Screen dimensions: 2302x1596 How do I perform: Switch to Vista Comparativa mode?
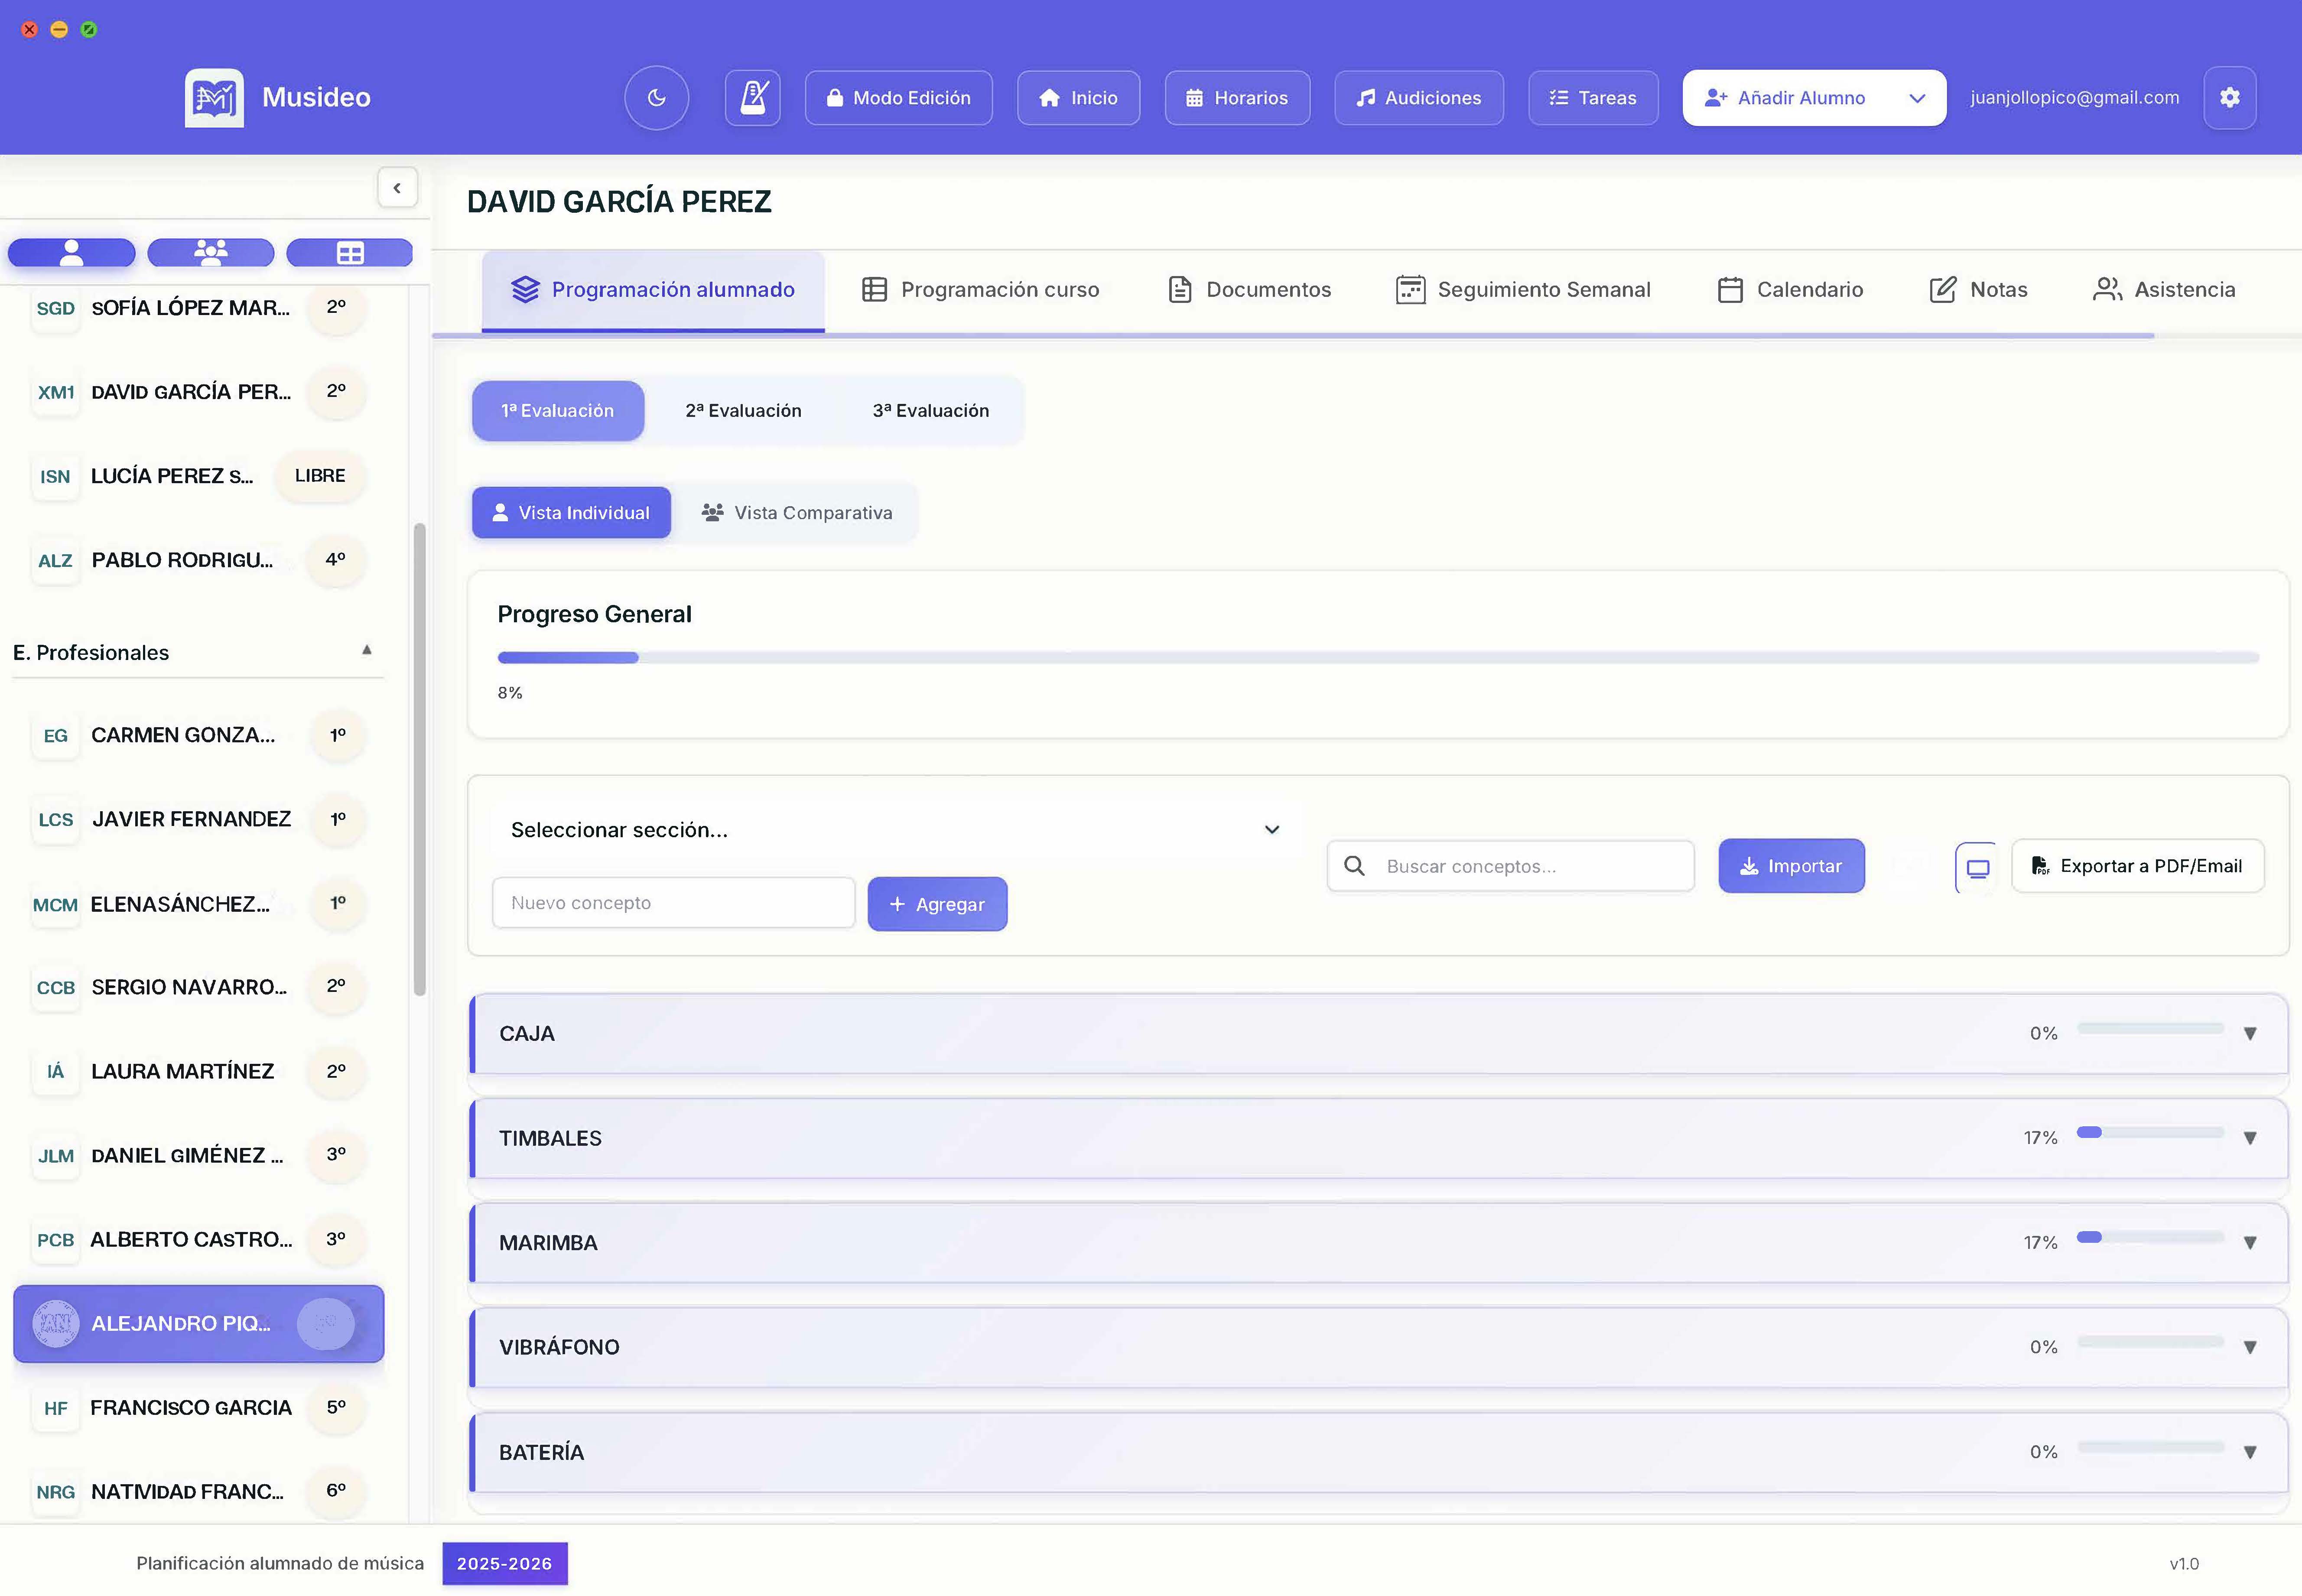[796, 513]
